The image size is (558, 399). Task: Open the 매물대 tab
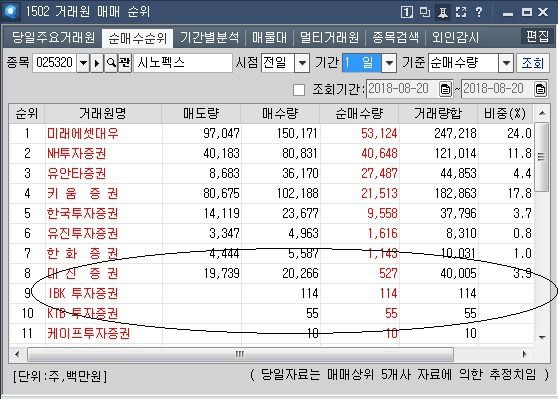coord(269,37)
